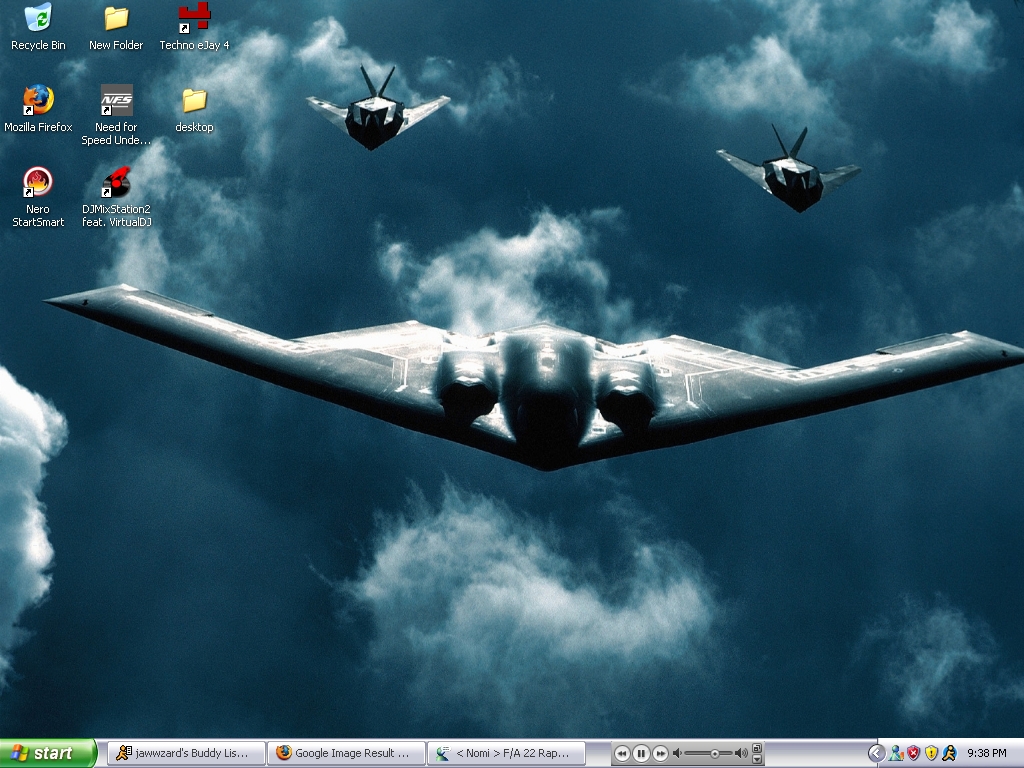1024x768 pixels.
Task: Select Need for Speed Underground shortcut
Action: click(116, 101)
